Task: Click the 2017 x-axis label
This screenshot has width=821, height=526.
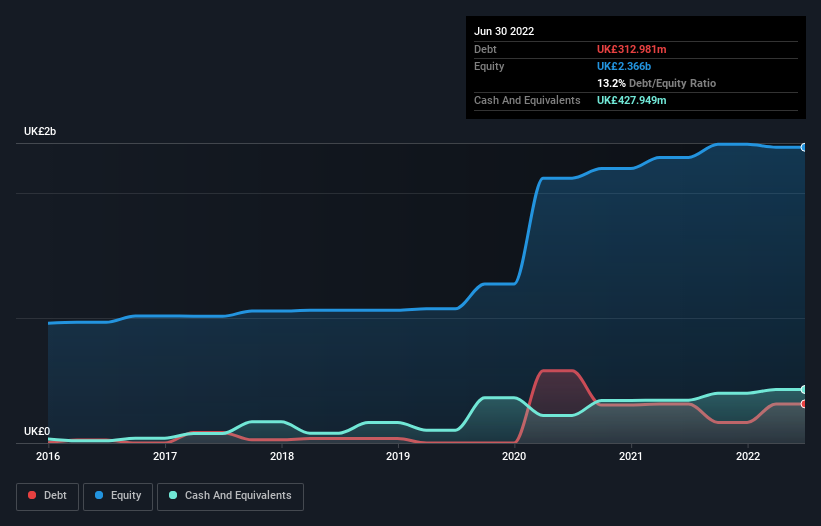Action: [x=165, y=456]
